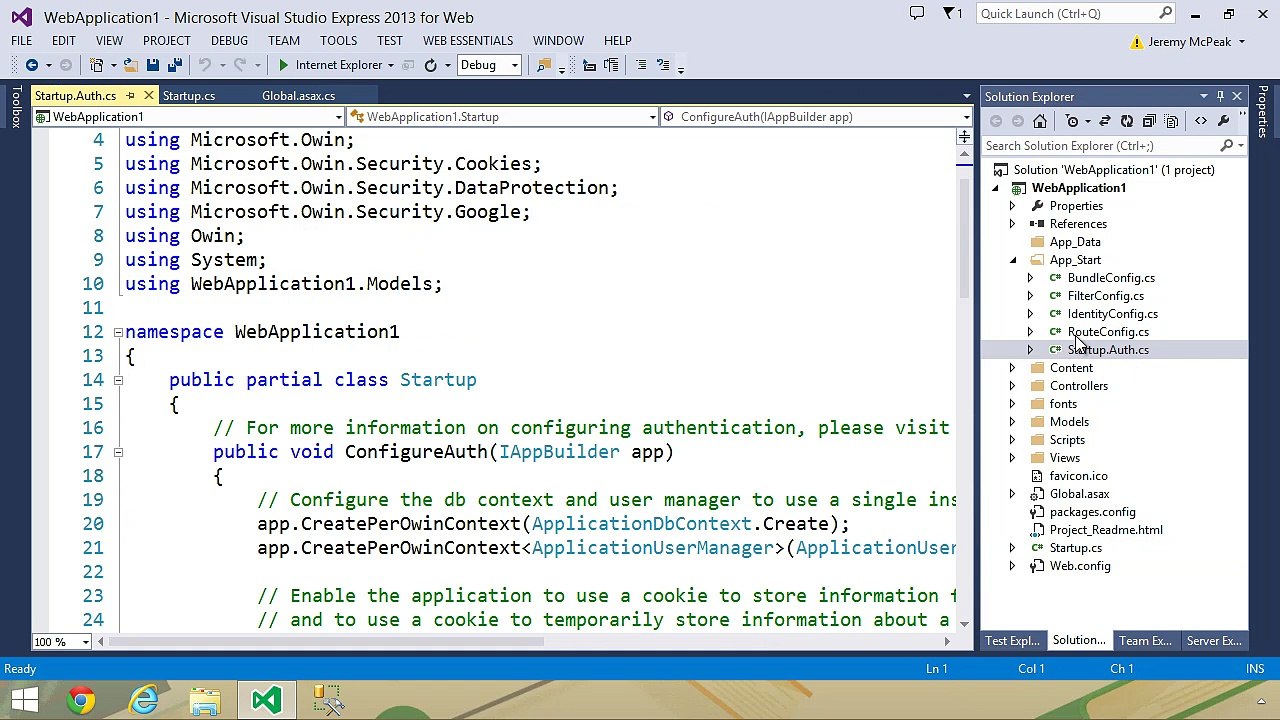Image resolution: width=1280 pixels, height=720 pixels.
Task: Click the Properties wrench icon in Solution Explorer
Action: point(1223,121)
